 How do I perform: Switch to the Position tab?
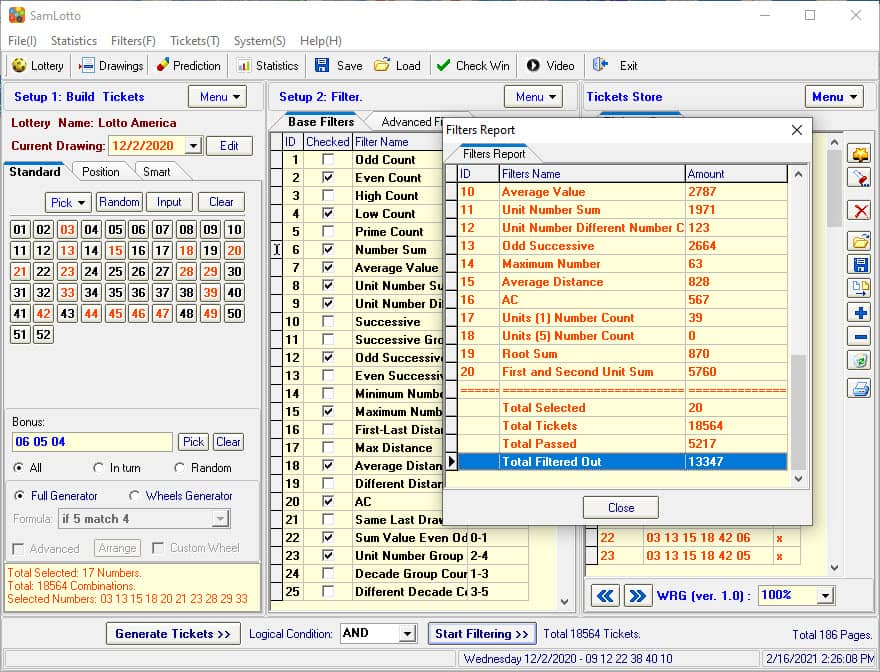click(x=100, y=172)
